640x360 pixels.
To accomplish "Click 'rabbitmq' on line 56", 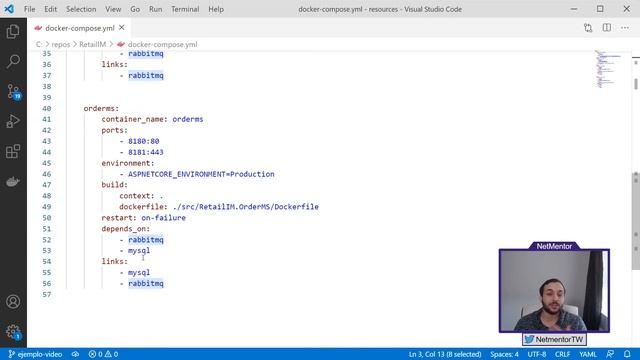I will [x=146, y=284].
